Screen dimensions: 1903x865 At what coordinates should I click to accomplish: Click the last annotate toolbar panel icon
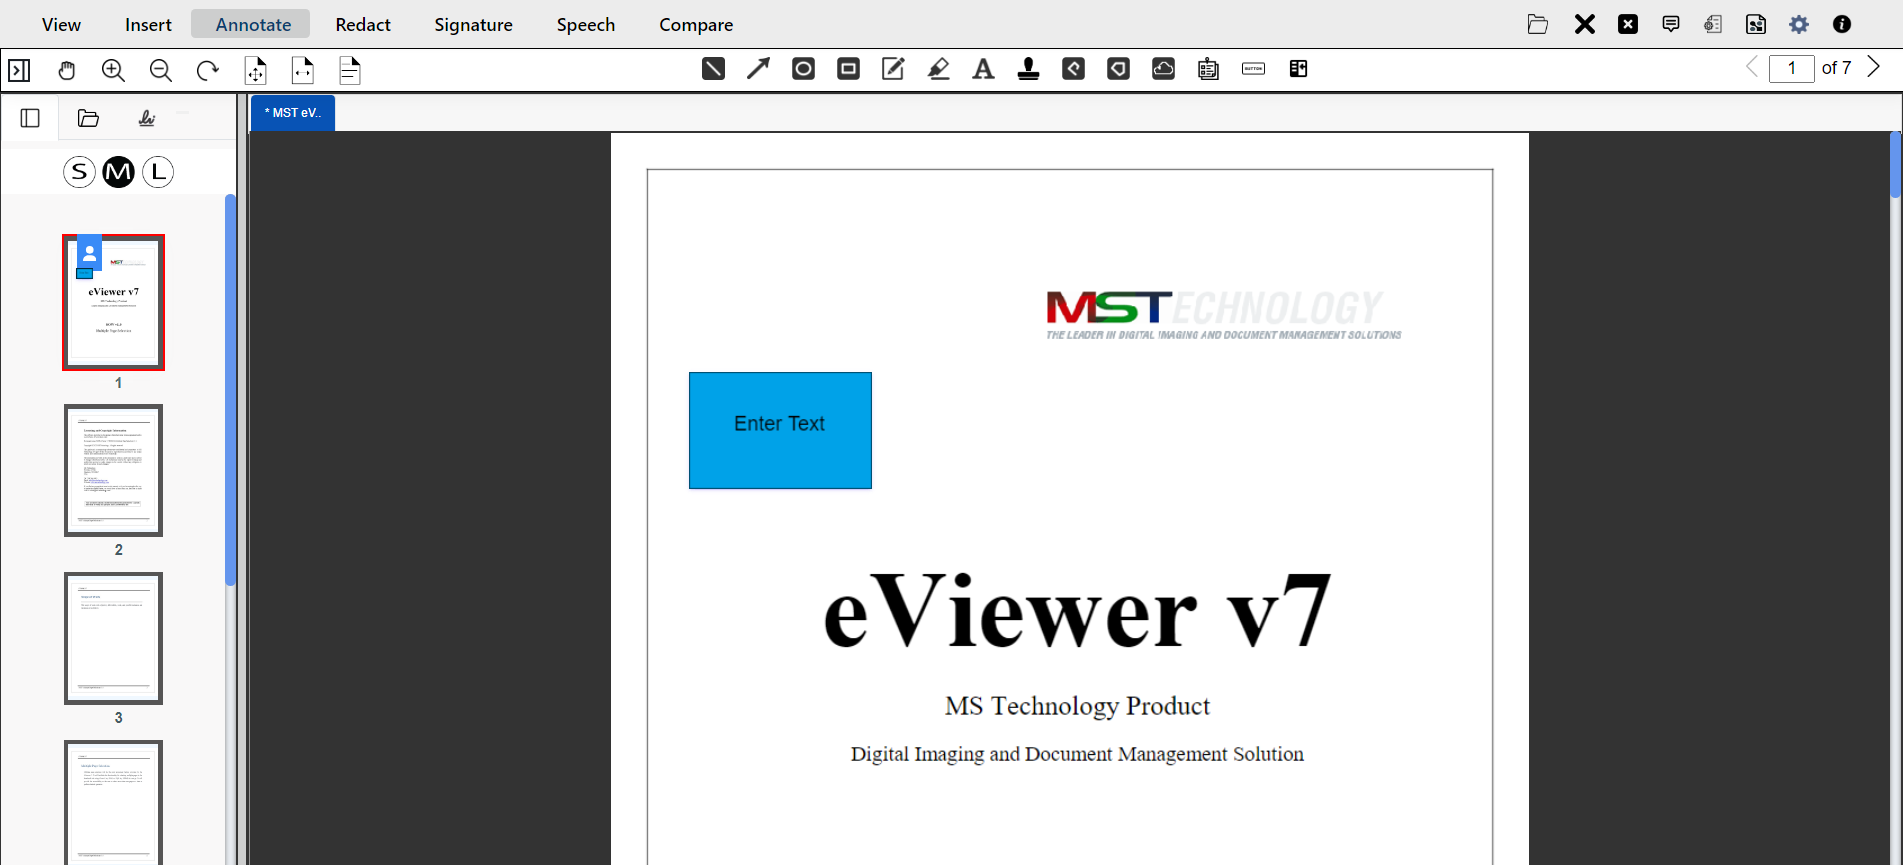click(1298, 69)
